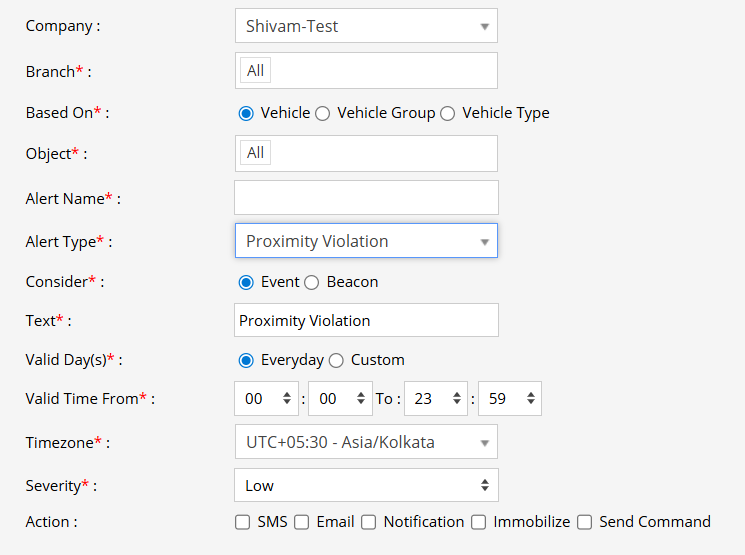Open the Company dropdown showing Shivam-Test

(x=365, y=26)
